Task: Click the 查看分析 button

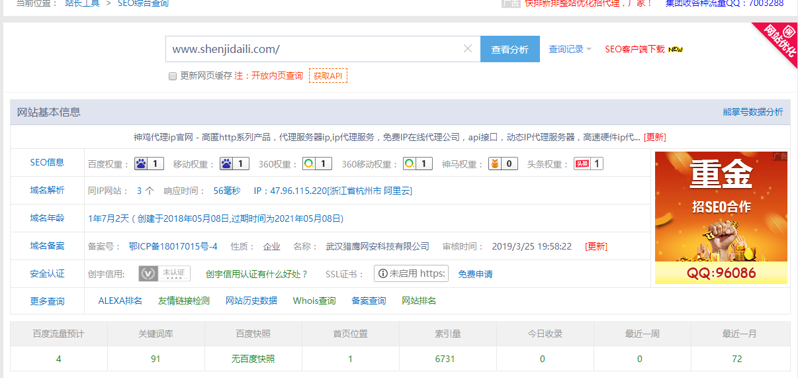Action: click(510, 49)
